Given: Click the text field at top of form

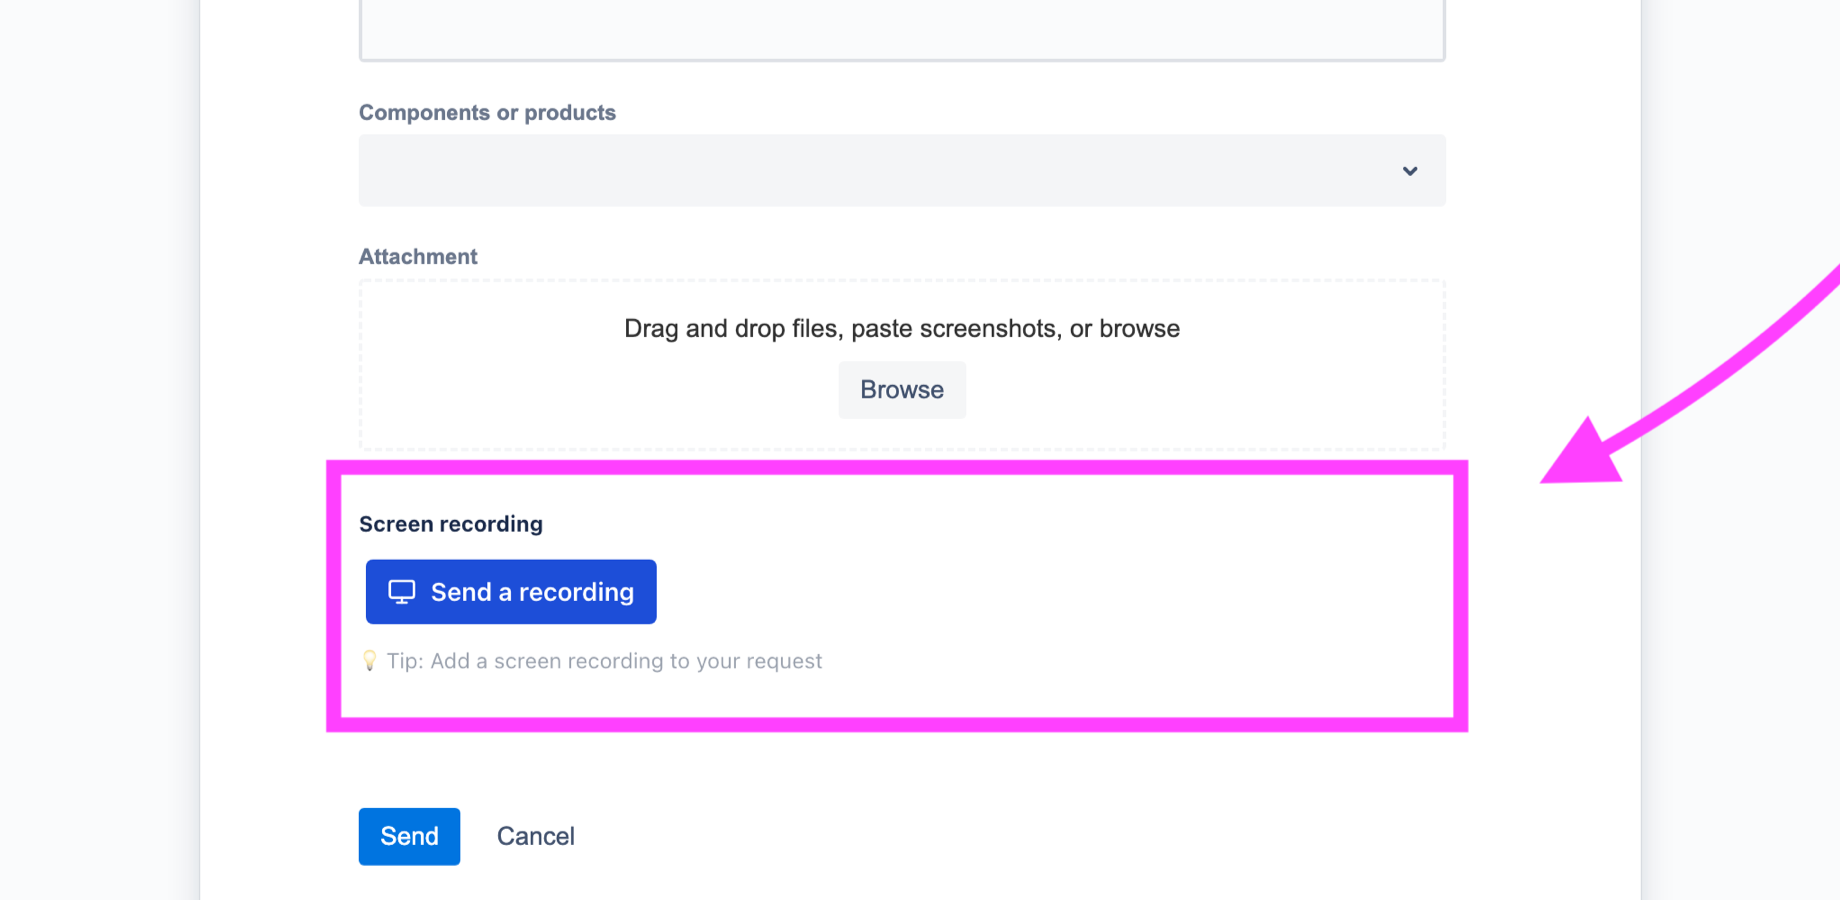Looking at the screenshot, I should click(x=902, y=30).
